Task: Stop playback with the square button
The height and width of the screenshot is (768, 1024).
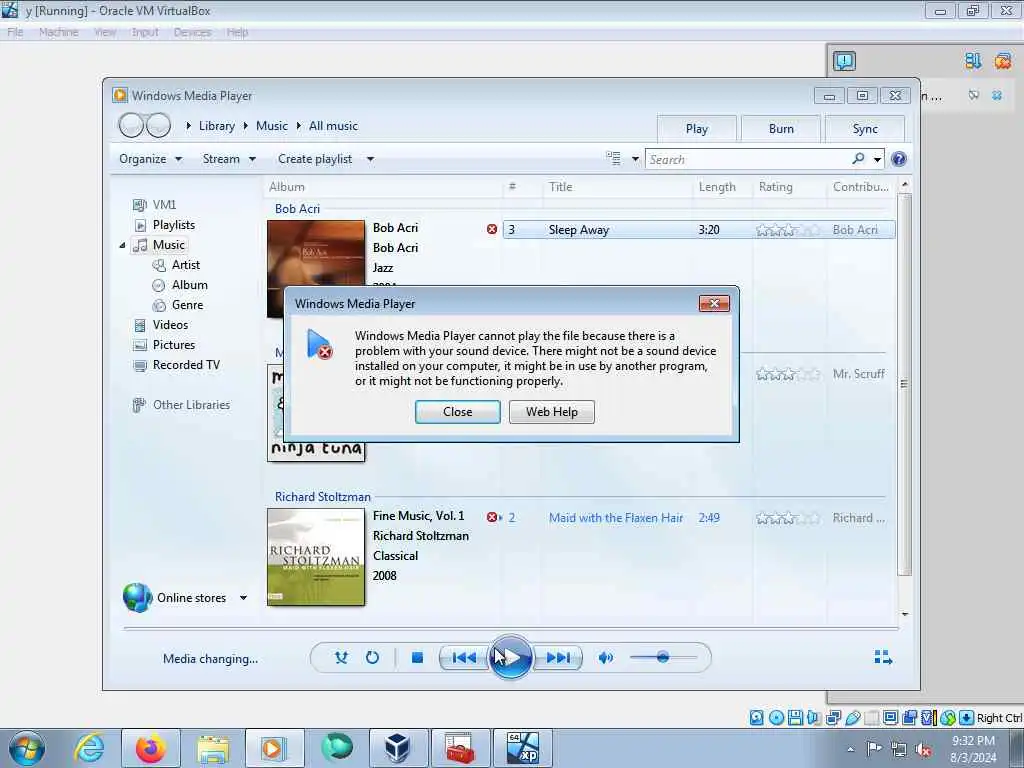Action: click(417, 658)
